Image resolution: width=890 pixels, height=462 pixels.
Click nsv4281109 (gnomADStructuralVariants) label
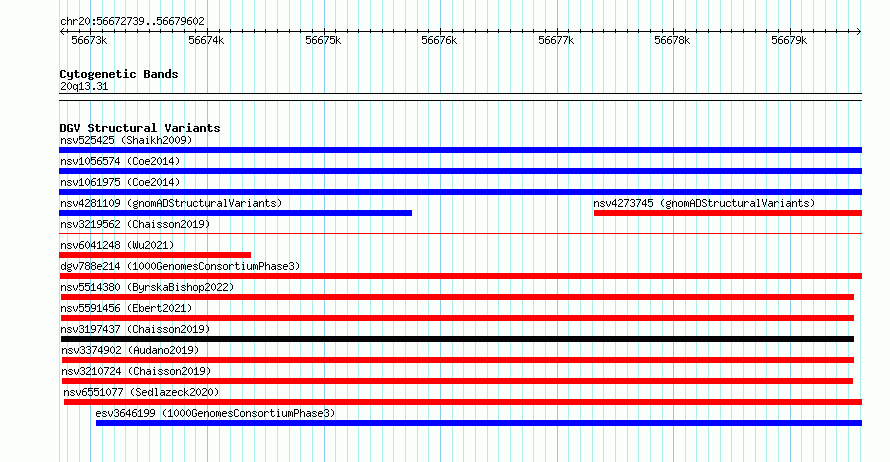(171, 203)
